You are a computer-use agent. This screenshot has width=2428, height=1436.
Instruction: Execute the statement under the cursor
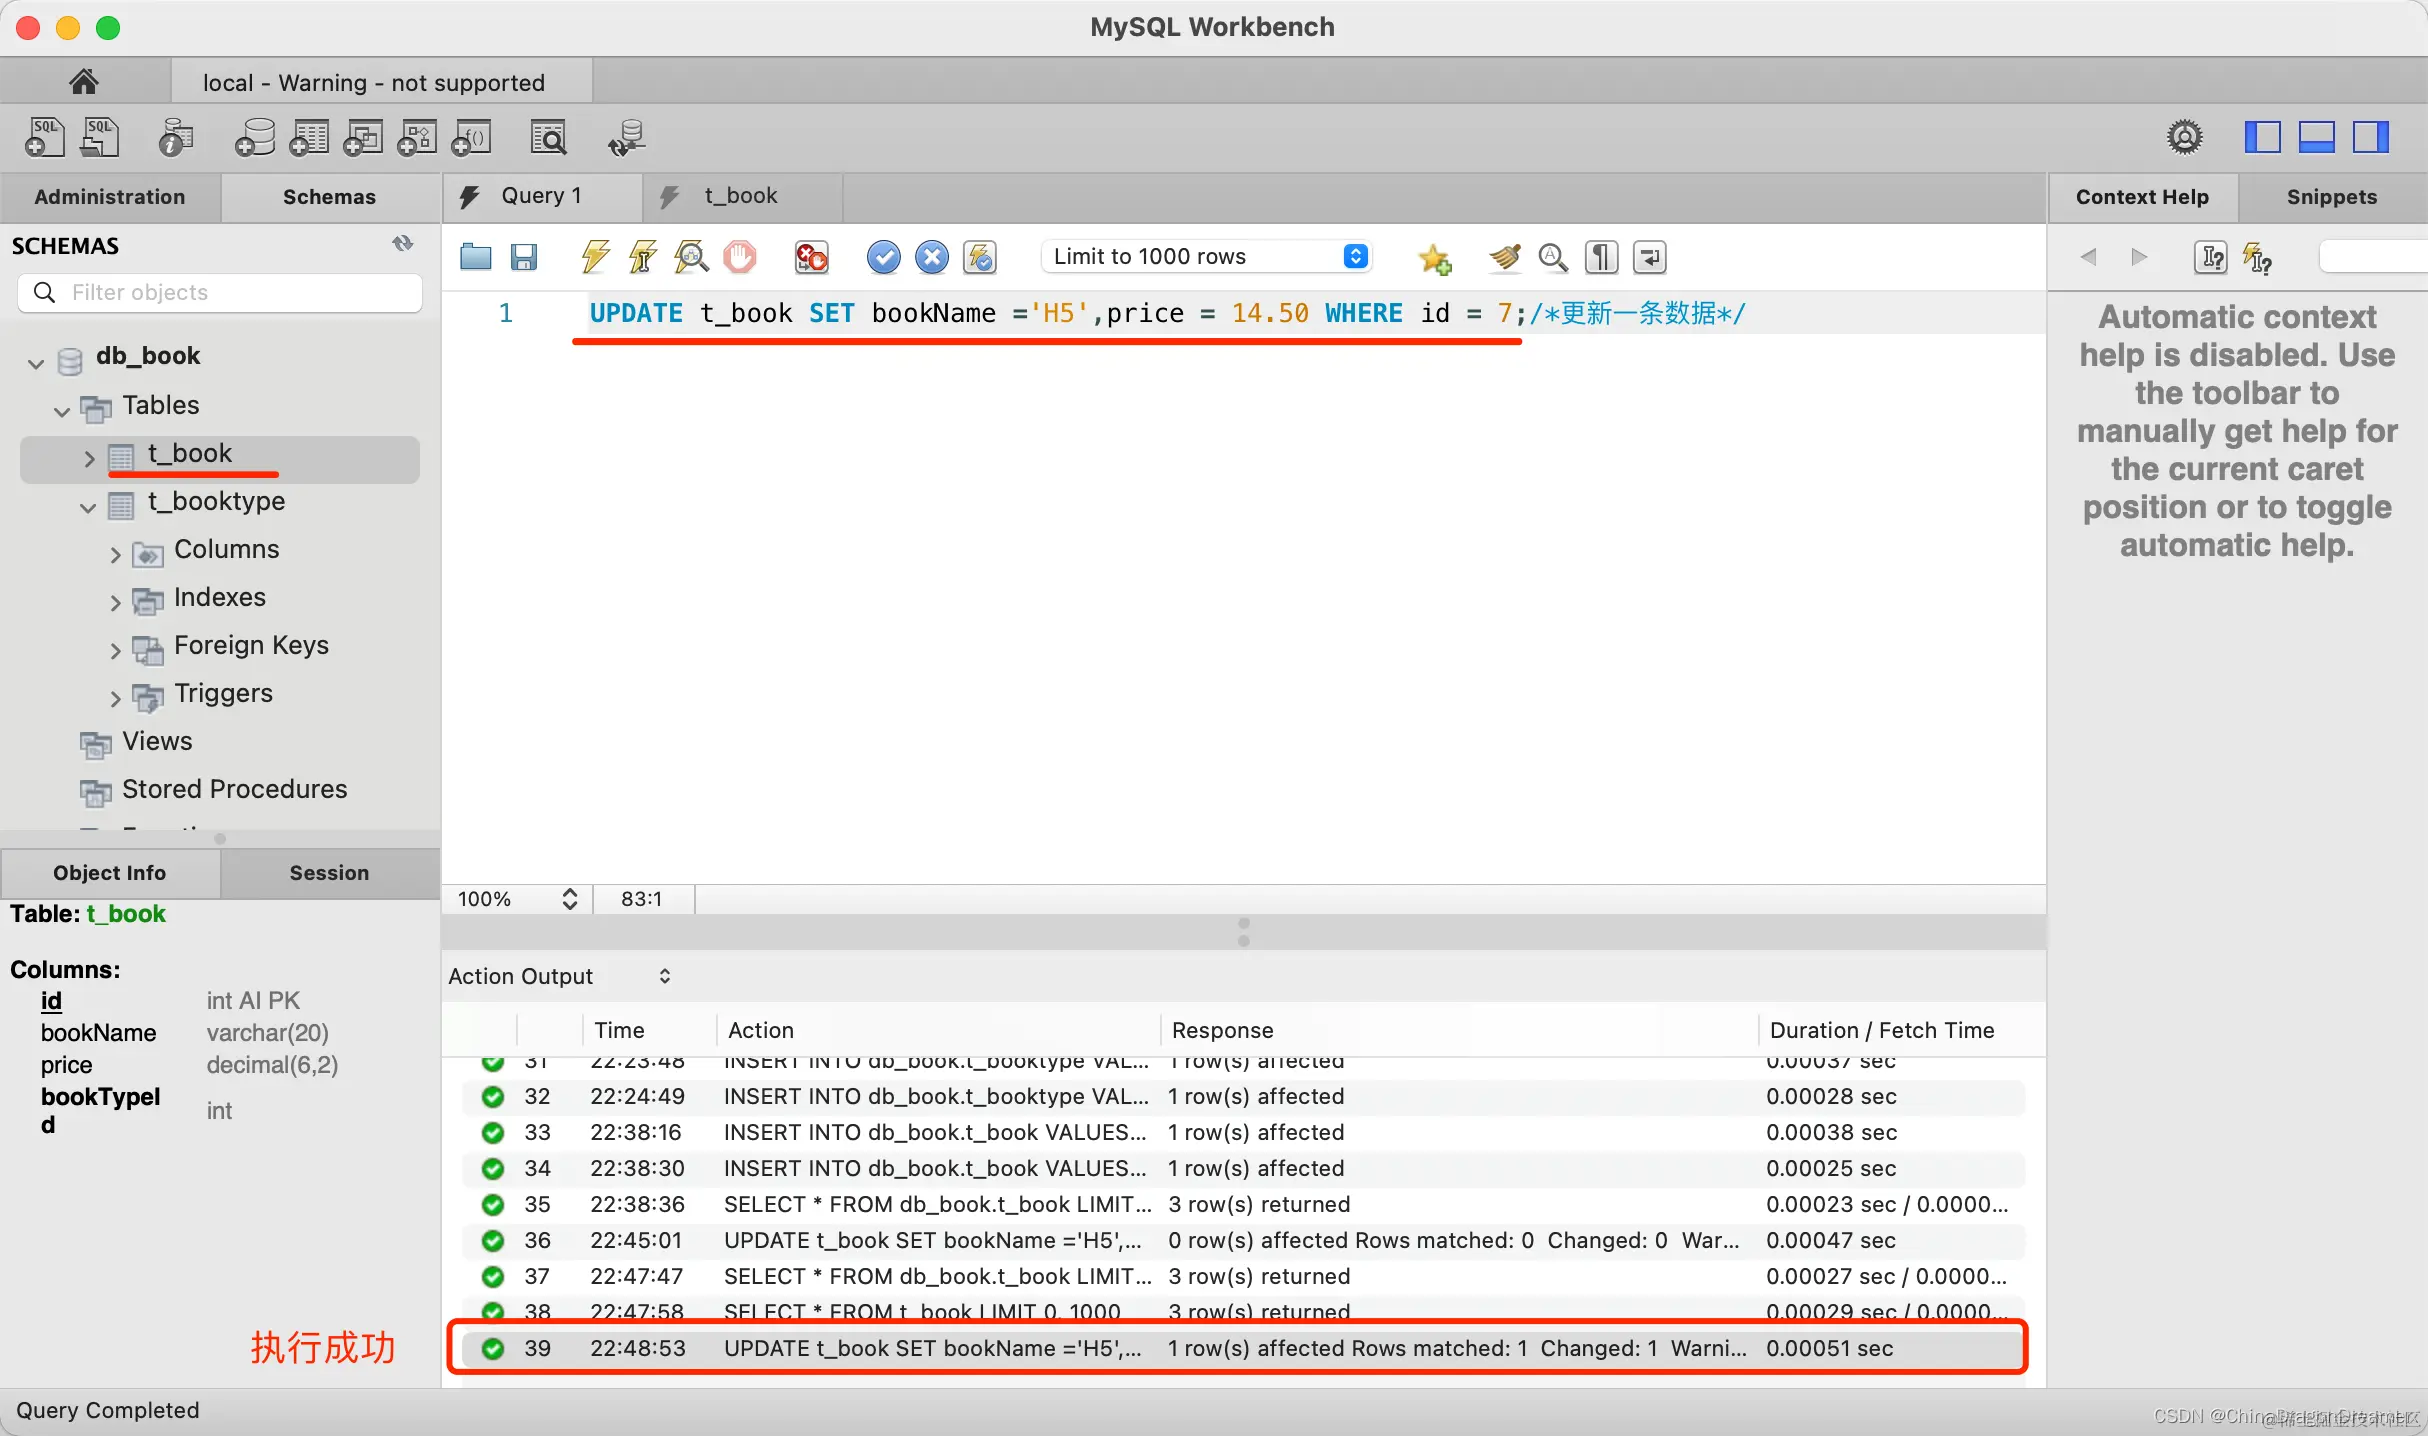643,257
